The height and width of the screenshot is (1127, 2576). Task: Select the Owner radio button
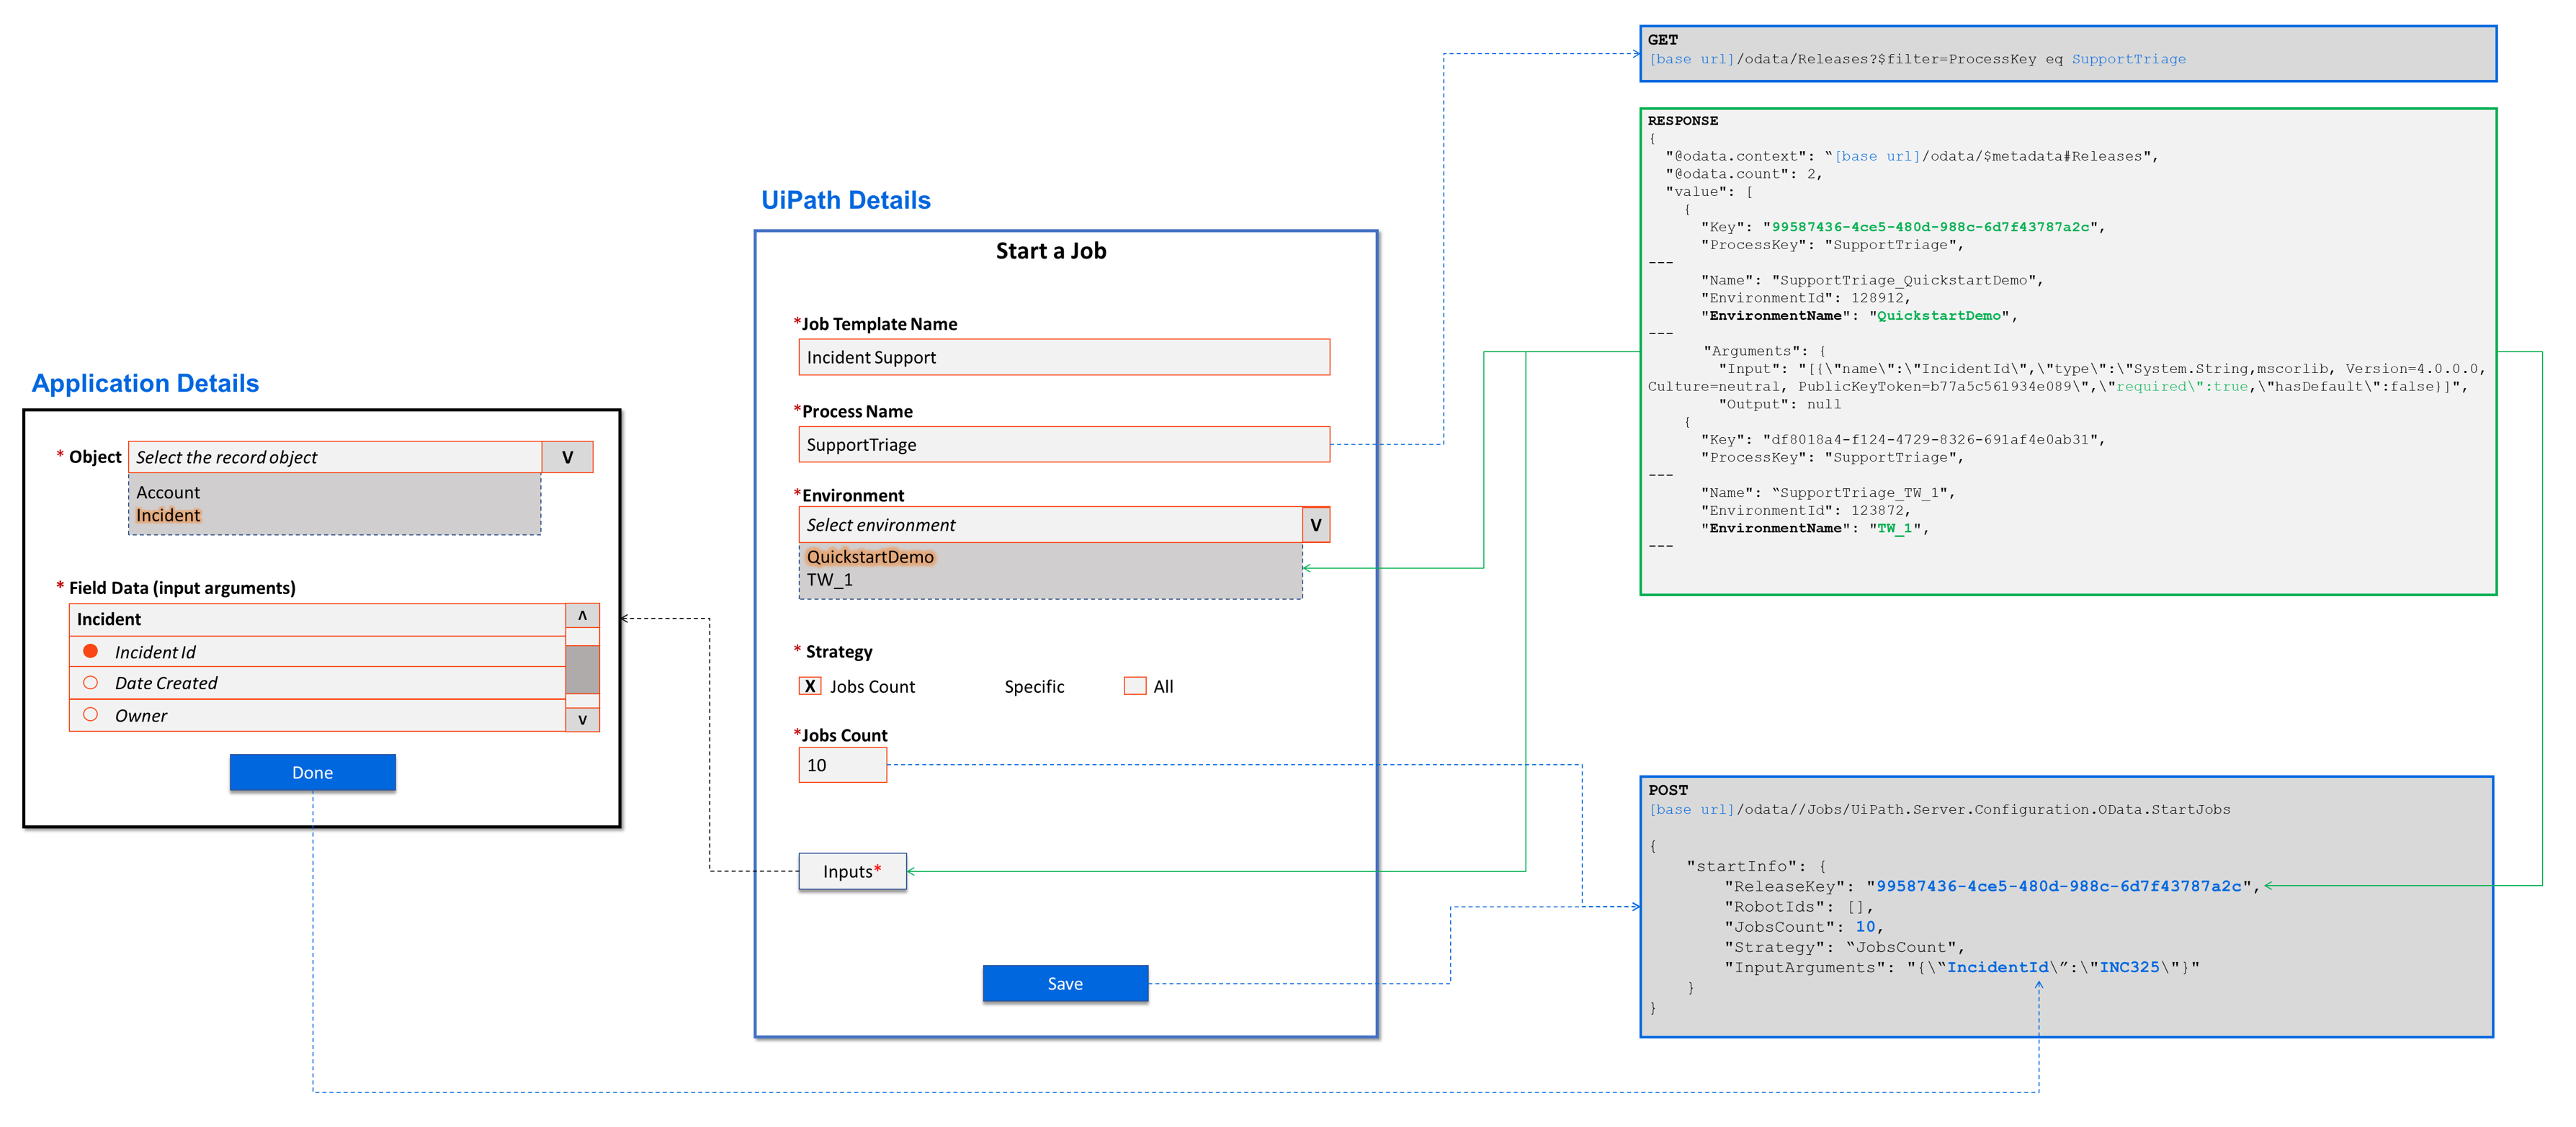[x=90, y=715]
